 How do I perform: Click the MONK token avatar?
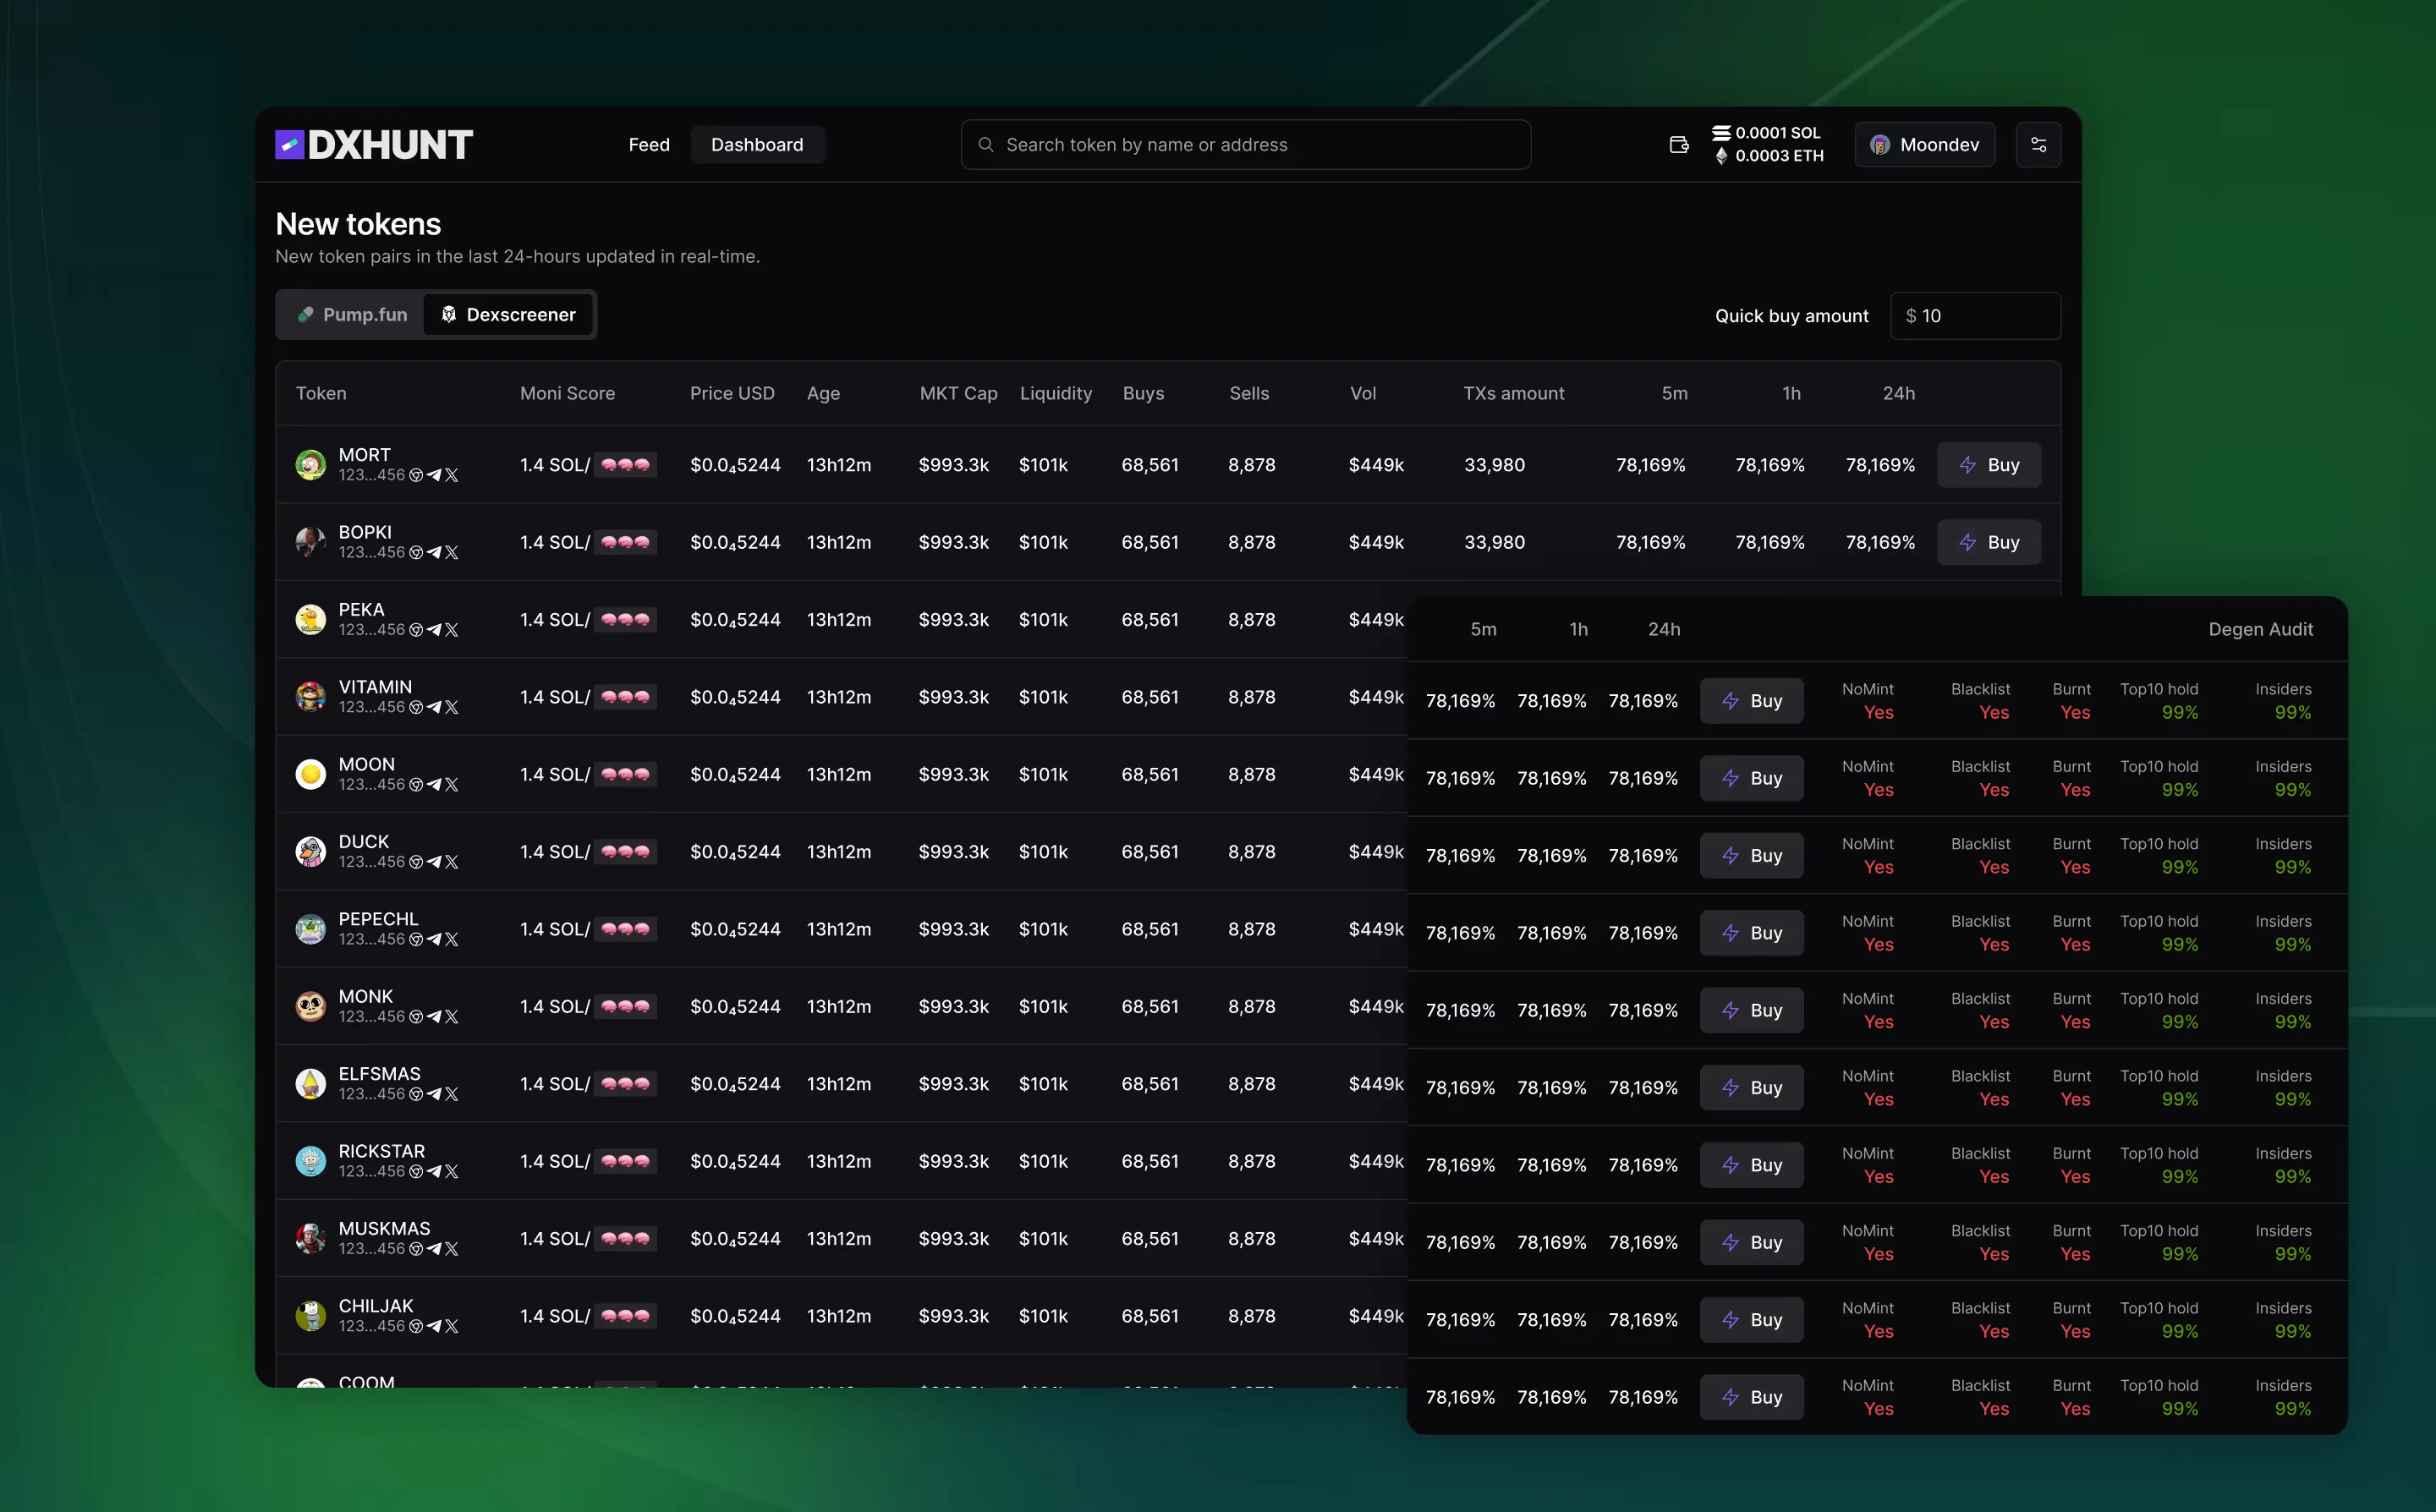(311, 1006)
